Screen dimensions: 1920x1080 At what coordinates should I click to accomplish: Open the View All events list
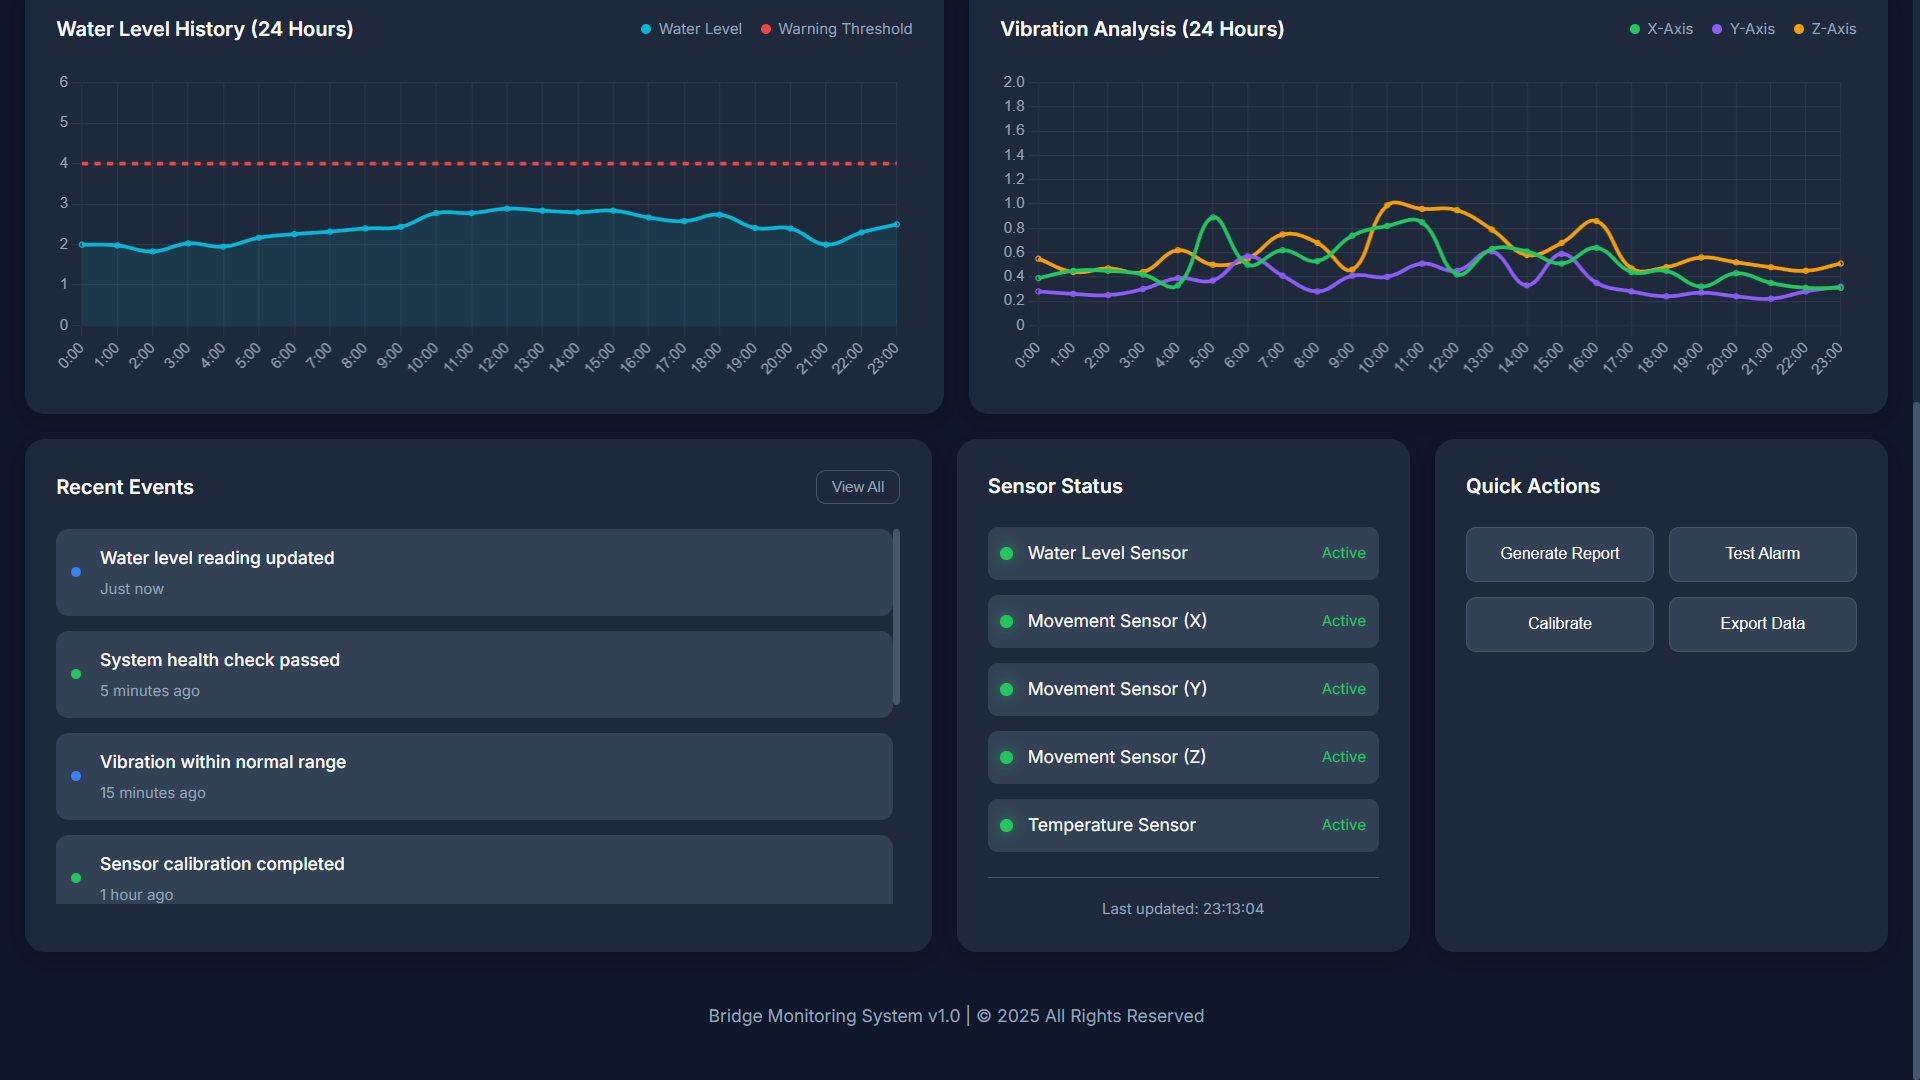[857, 487]
